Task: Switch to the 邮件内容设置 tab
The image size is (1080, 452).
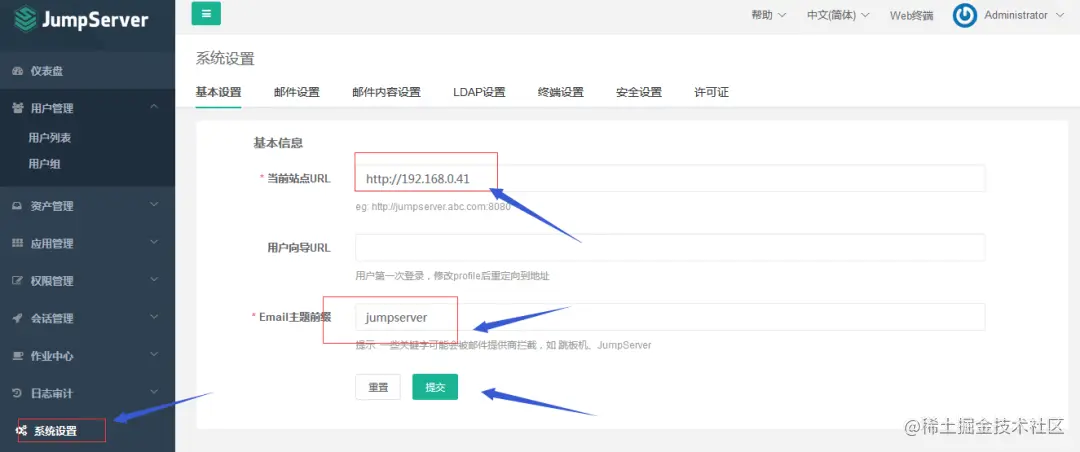Action: [x=386, y=92]
